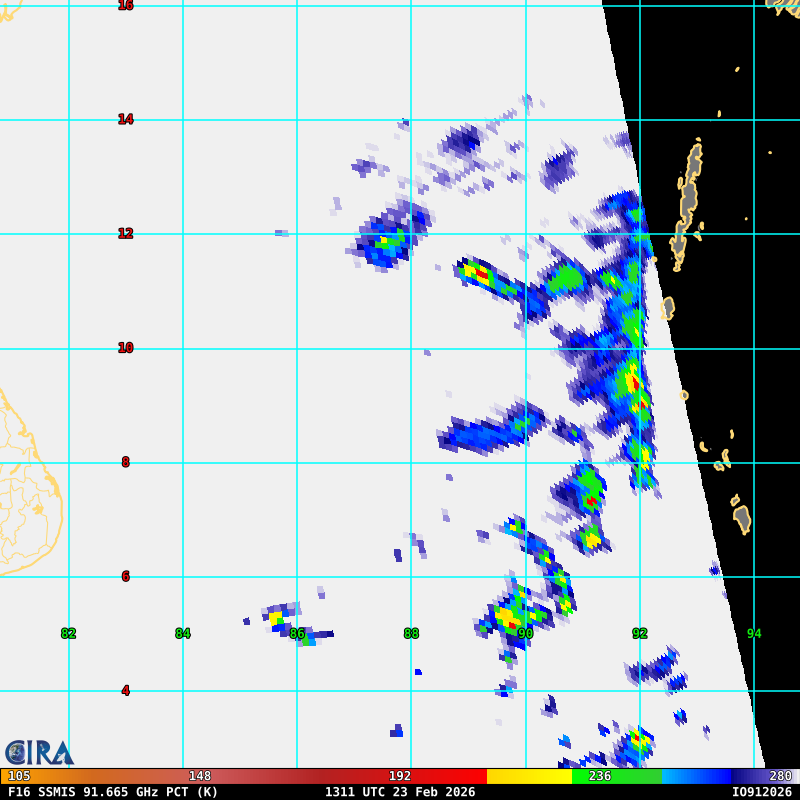Click the timestamp text 1311 UTC 23 Feb 2026
The image size is (800, 800).
click(400, 792)
